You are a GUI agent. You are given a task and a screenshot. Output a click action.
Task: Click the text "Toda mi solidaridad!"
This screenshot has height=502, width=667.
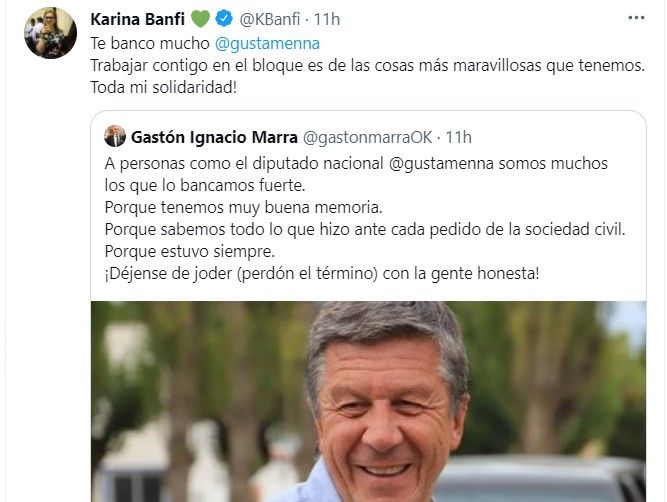pos(163,87)
